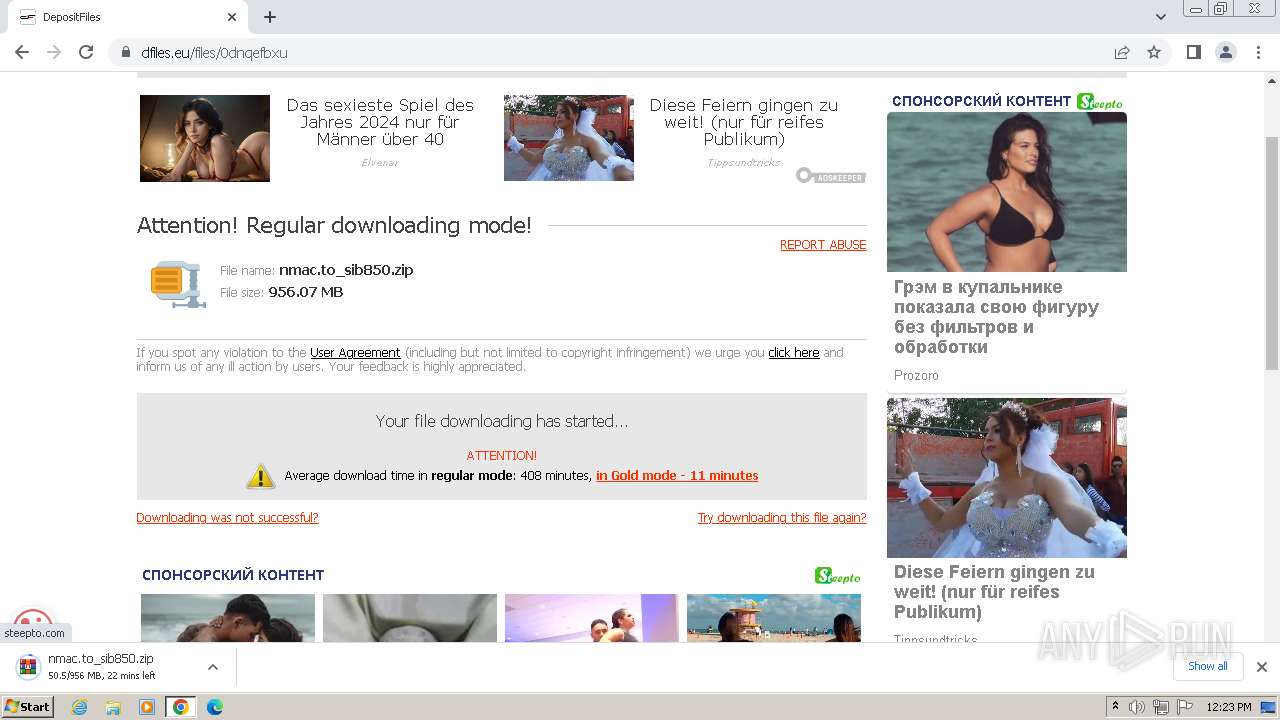Open the Chrome profile avatar

[x=1225, y=52]
